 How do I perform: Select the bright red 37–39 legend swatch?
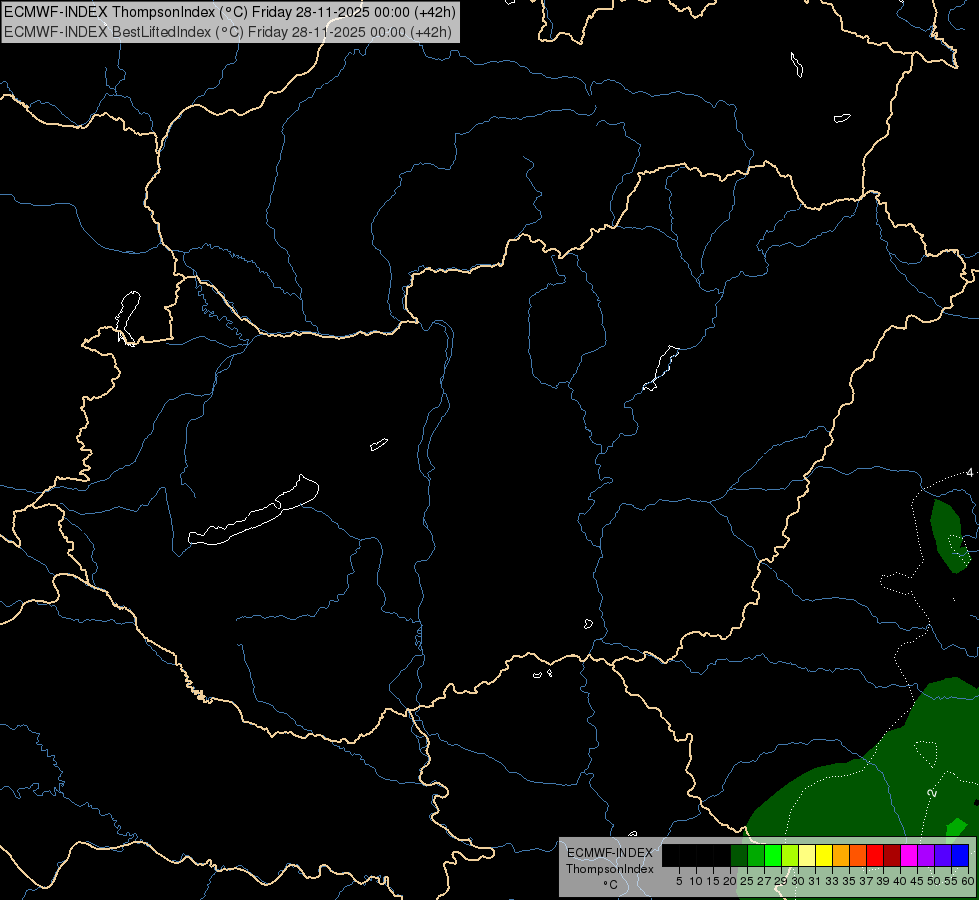coord(875,856)
